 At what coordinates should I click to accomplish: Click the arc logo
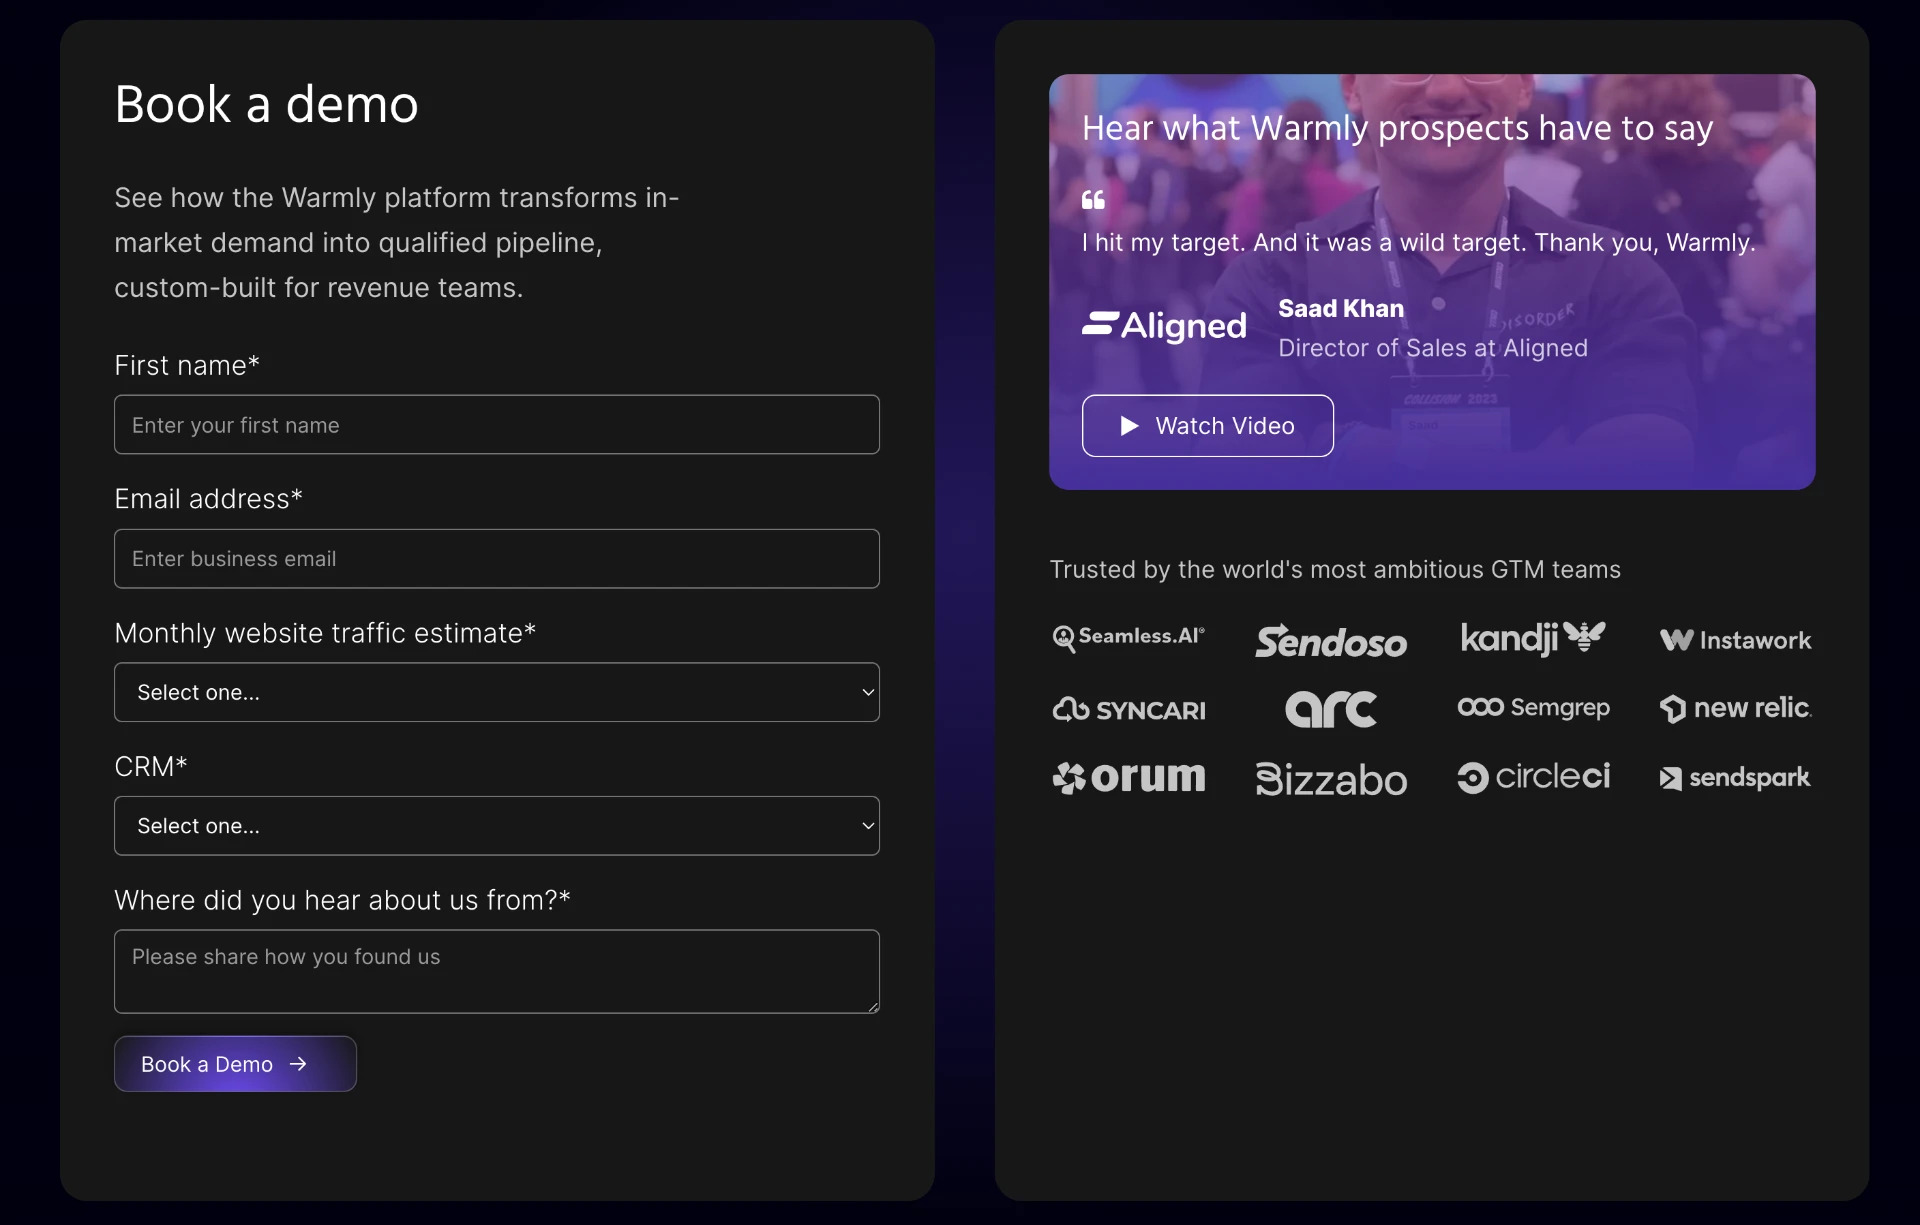click(1330, 709)
